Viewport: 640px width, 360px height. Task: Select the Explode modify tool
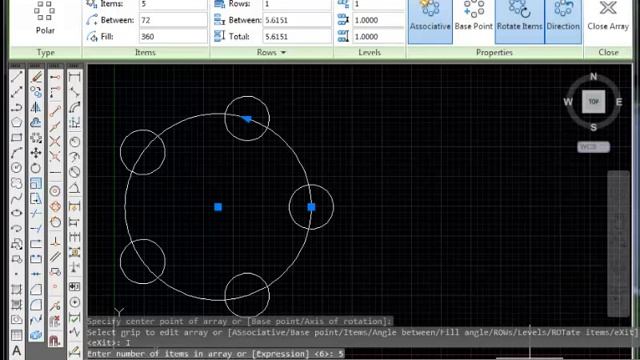[x=36, y=335]
